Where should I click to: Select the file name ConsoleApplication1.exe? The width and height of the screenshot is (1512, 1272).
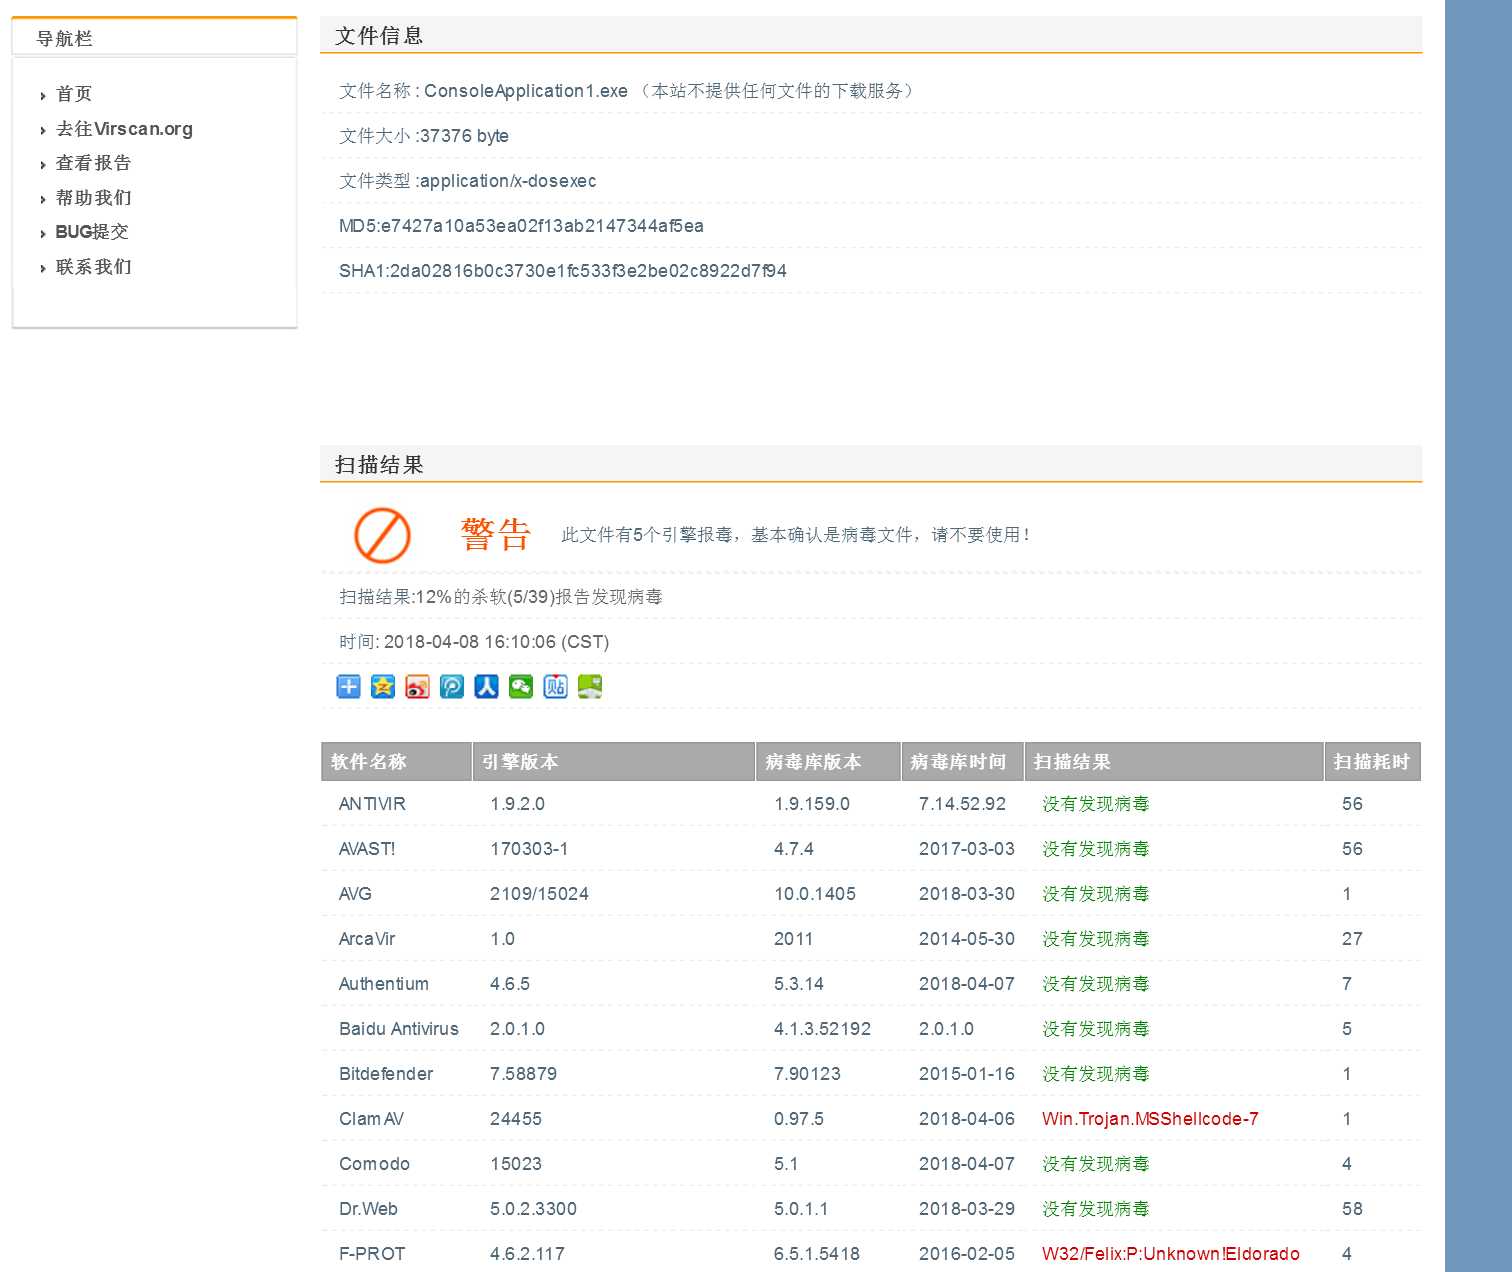tap(526, 91)
